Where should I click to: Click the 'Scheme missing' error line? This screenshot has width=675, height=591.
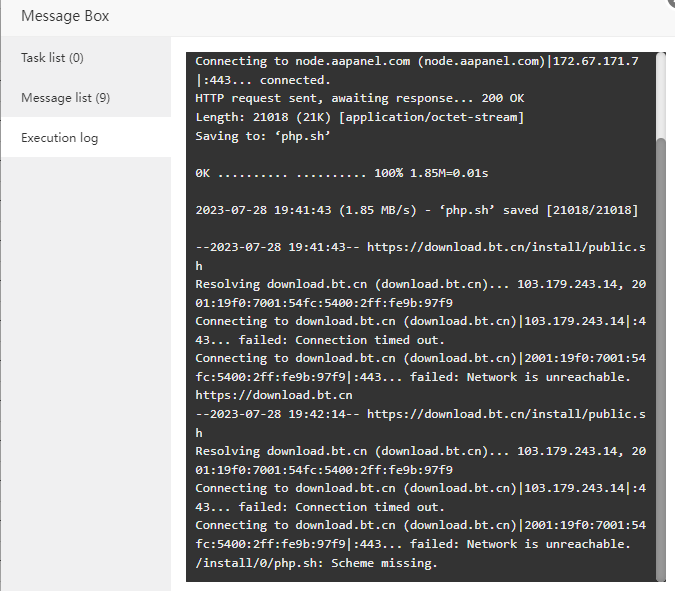tap(316, 563)
